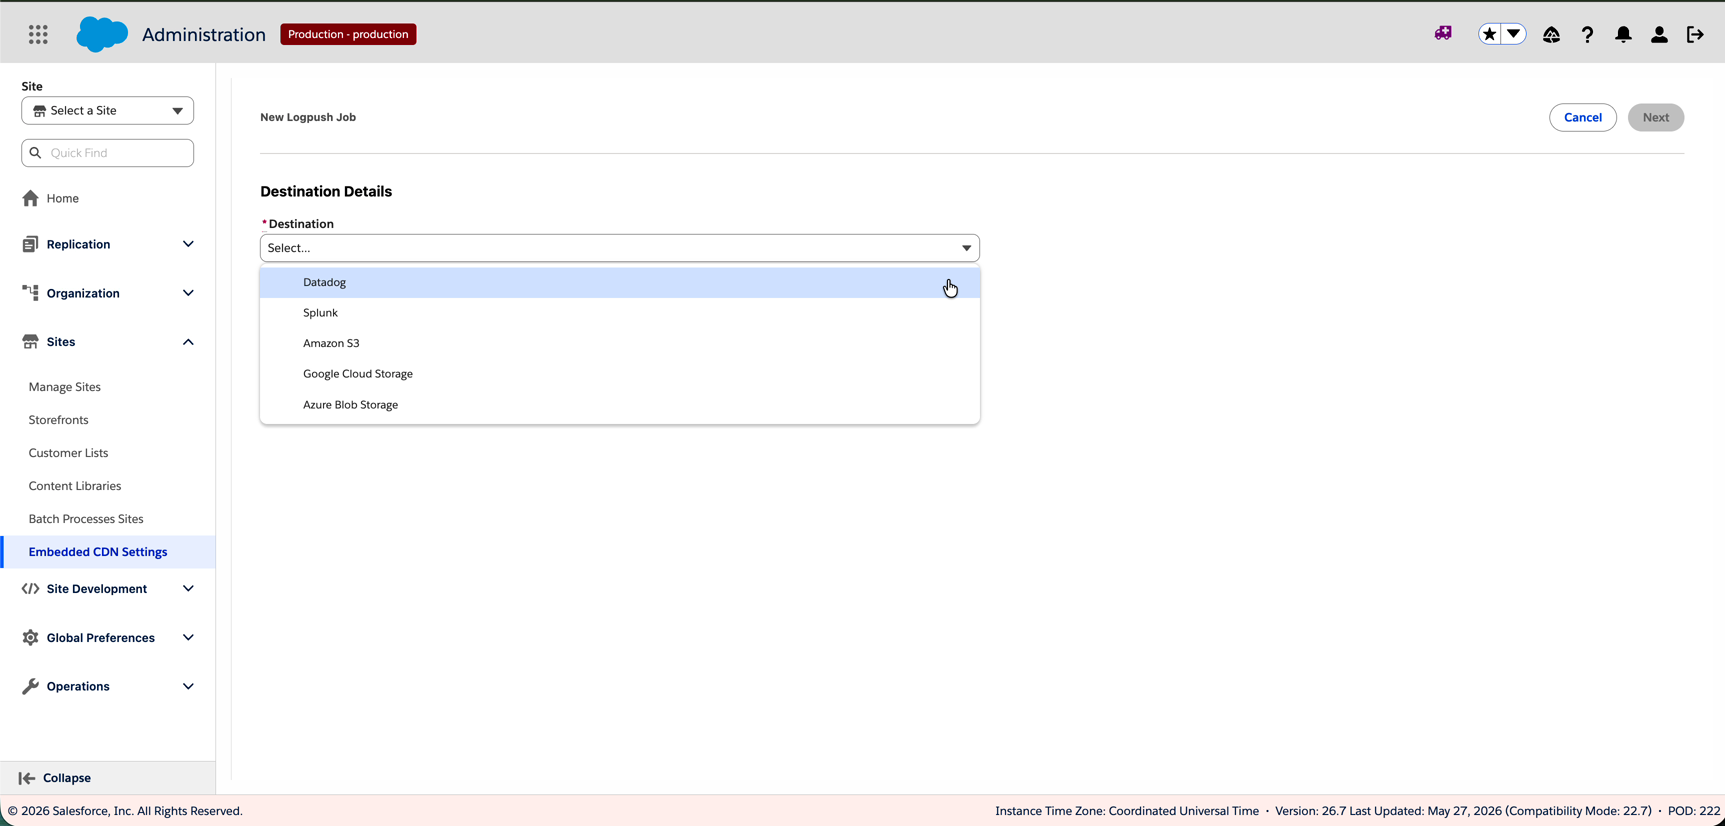Expand the Site Development chevron
The height and width of the screenshot is (826, 1725).
[x=188, y=589]
